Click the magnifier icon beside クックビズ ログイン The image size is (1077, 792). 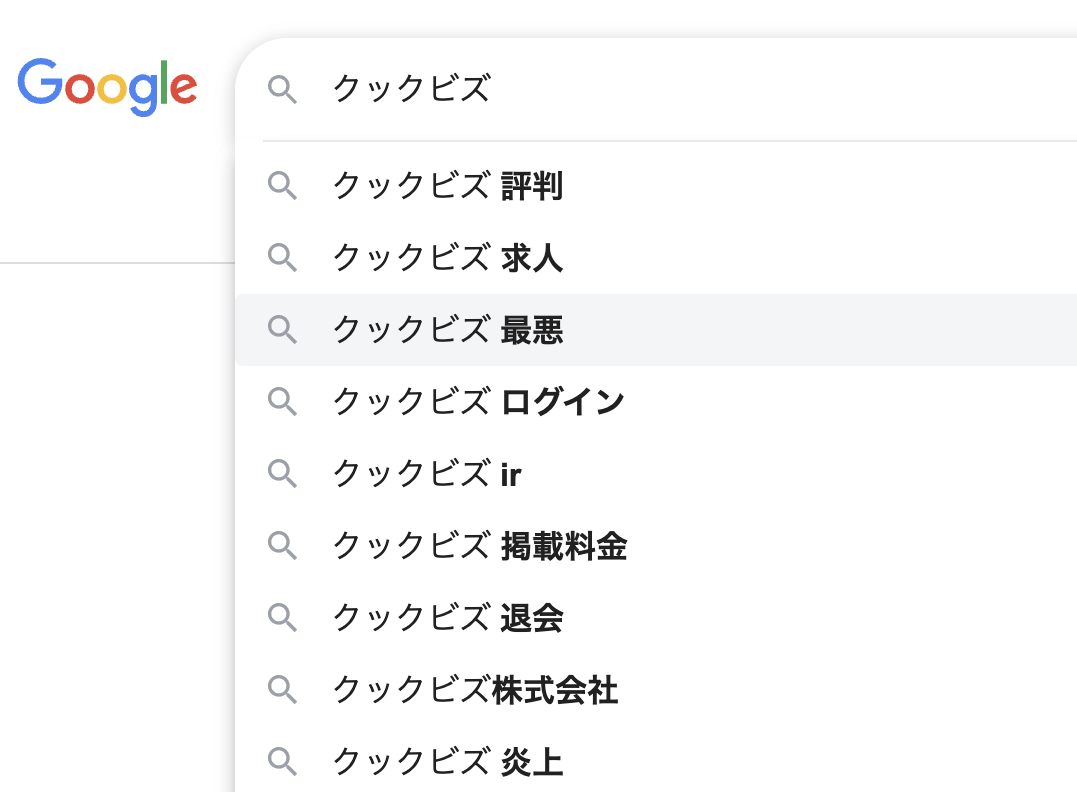[283, 402]
